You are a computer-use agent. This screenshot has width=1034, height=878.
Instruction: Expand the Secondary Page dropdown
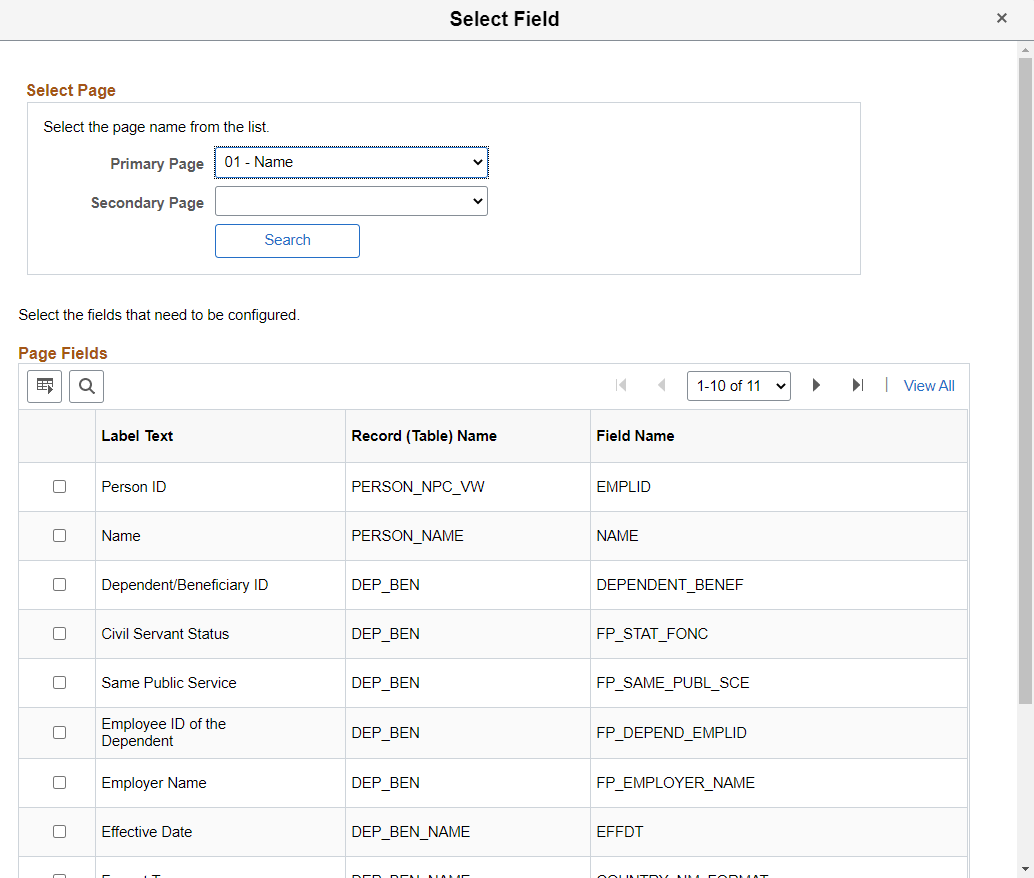351,202
